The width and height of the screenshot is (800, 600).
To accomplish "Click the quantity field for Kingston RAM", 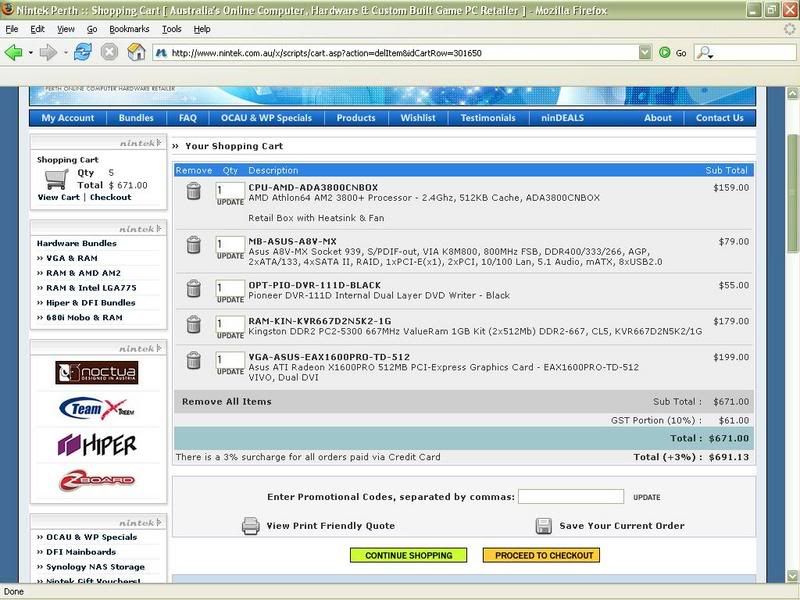I will 230,323.
